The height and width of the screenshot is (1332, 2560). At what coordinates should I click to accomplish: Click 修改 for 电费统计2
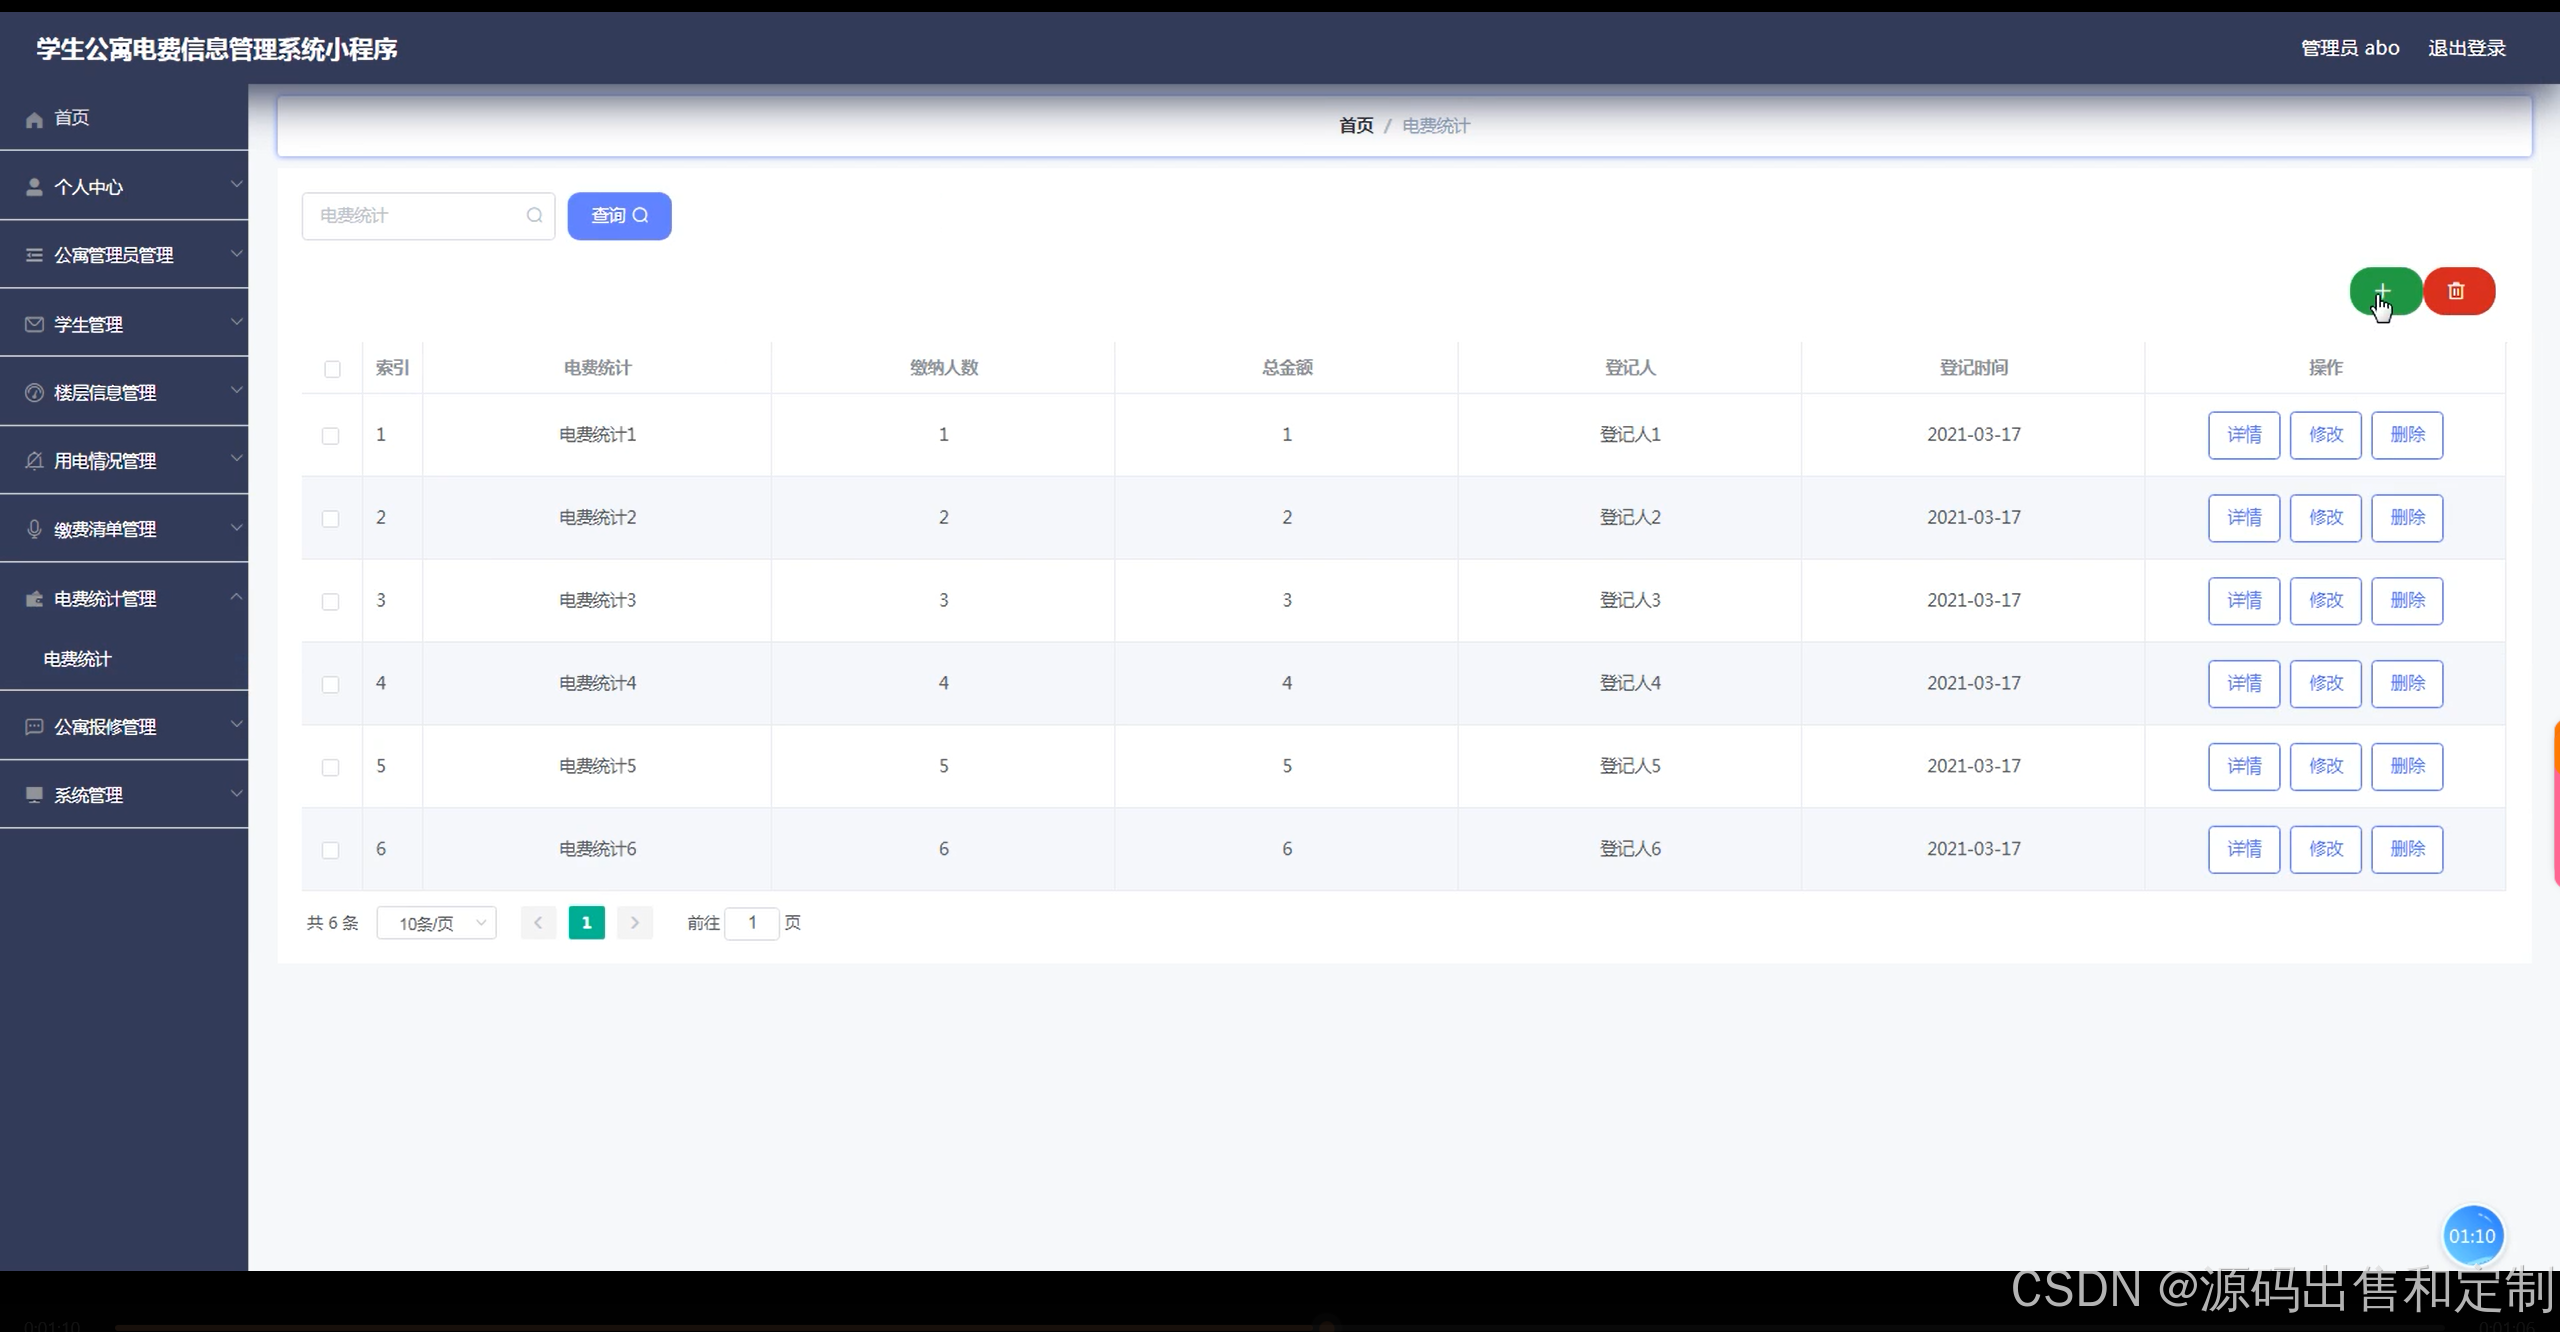[2326, 518]
